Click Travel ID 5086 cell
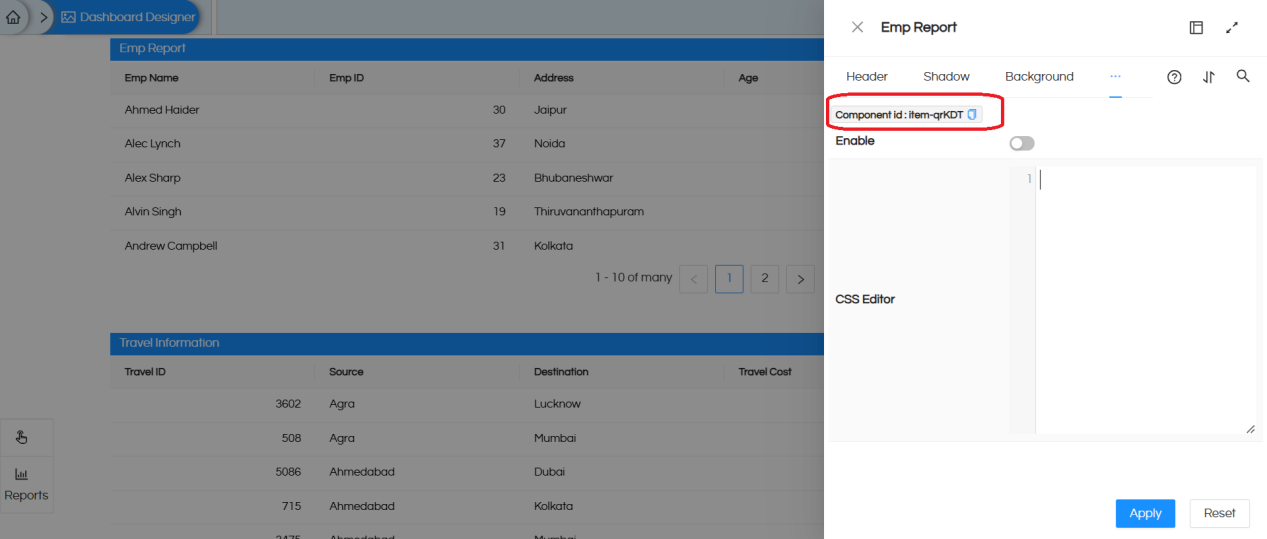 click(x=288, y=472)
